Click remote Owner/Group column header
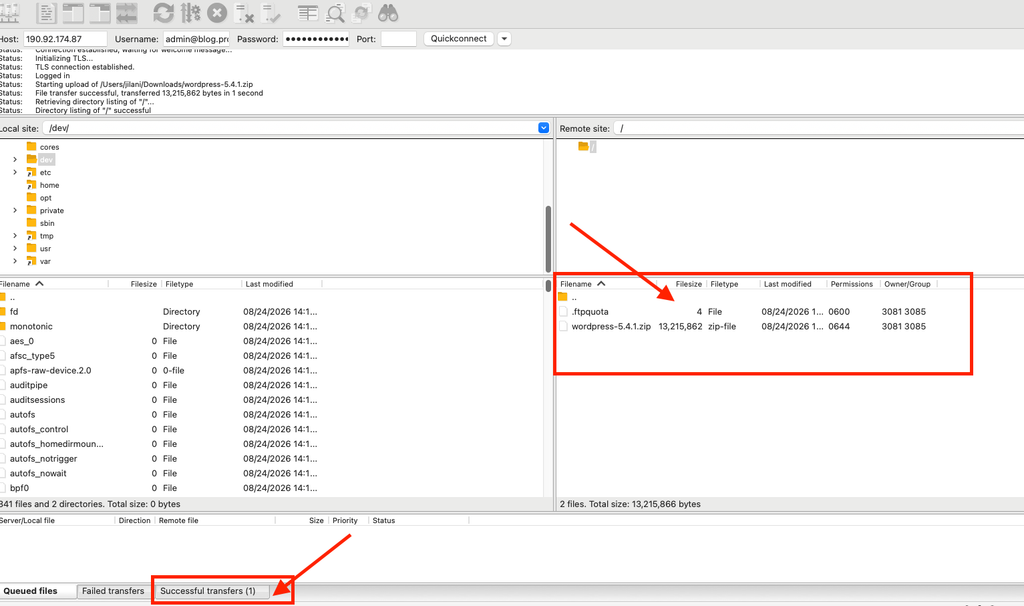The width and height of the screenshot is (1024, 606). coord(907,284)
